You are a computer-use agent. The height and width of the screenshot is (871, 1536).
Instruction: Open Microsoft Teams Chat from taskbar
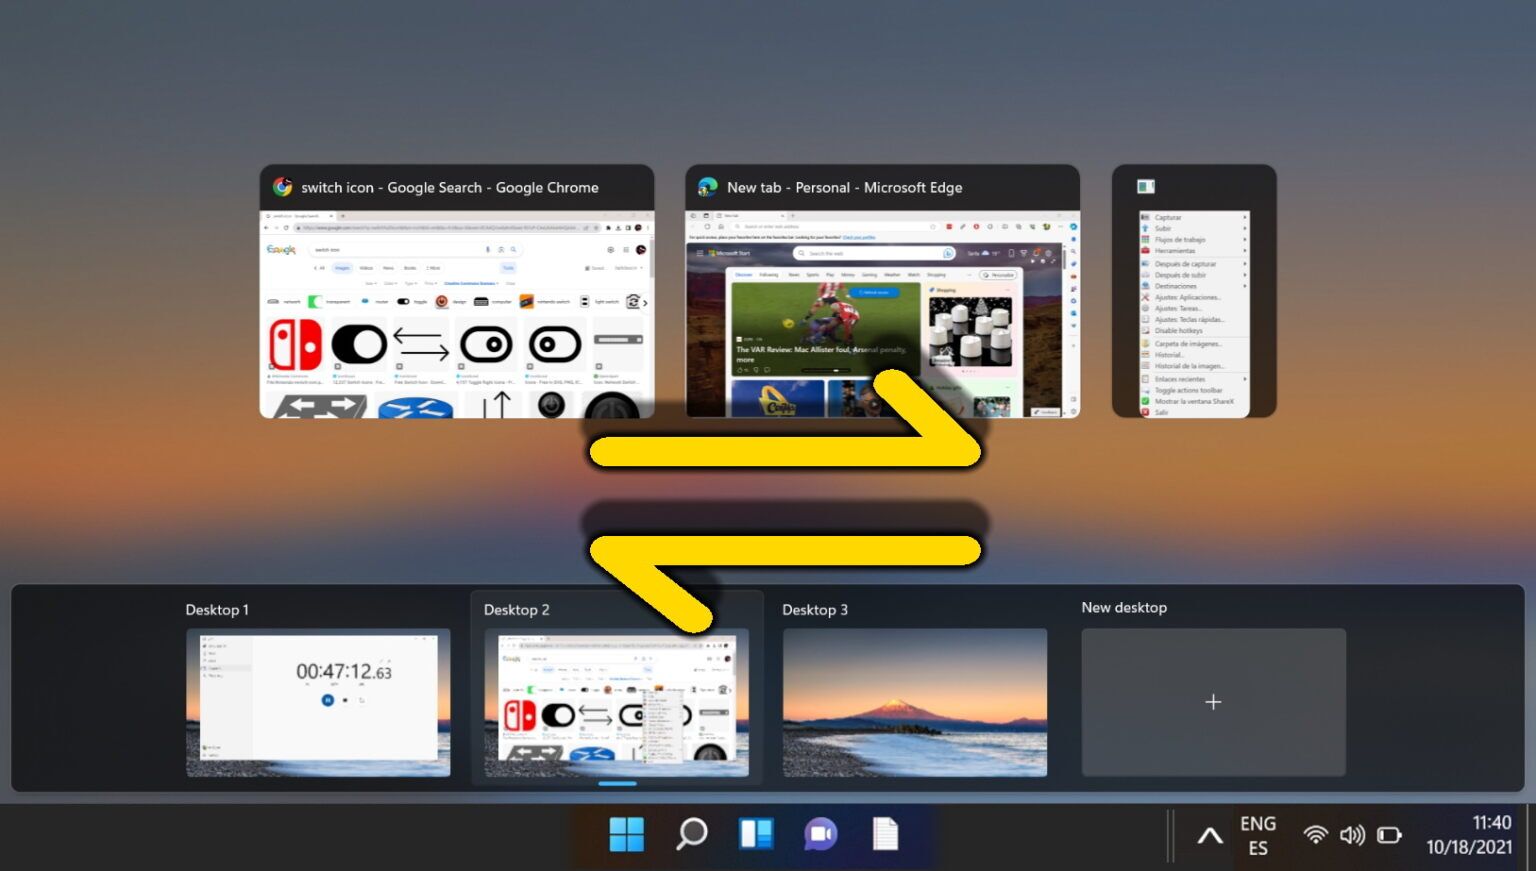click(820, 835)
